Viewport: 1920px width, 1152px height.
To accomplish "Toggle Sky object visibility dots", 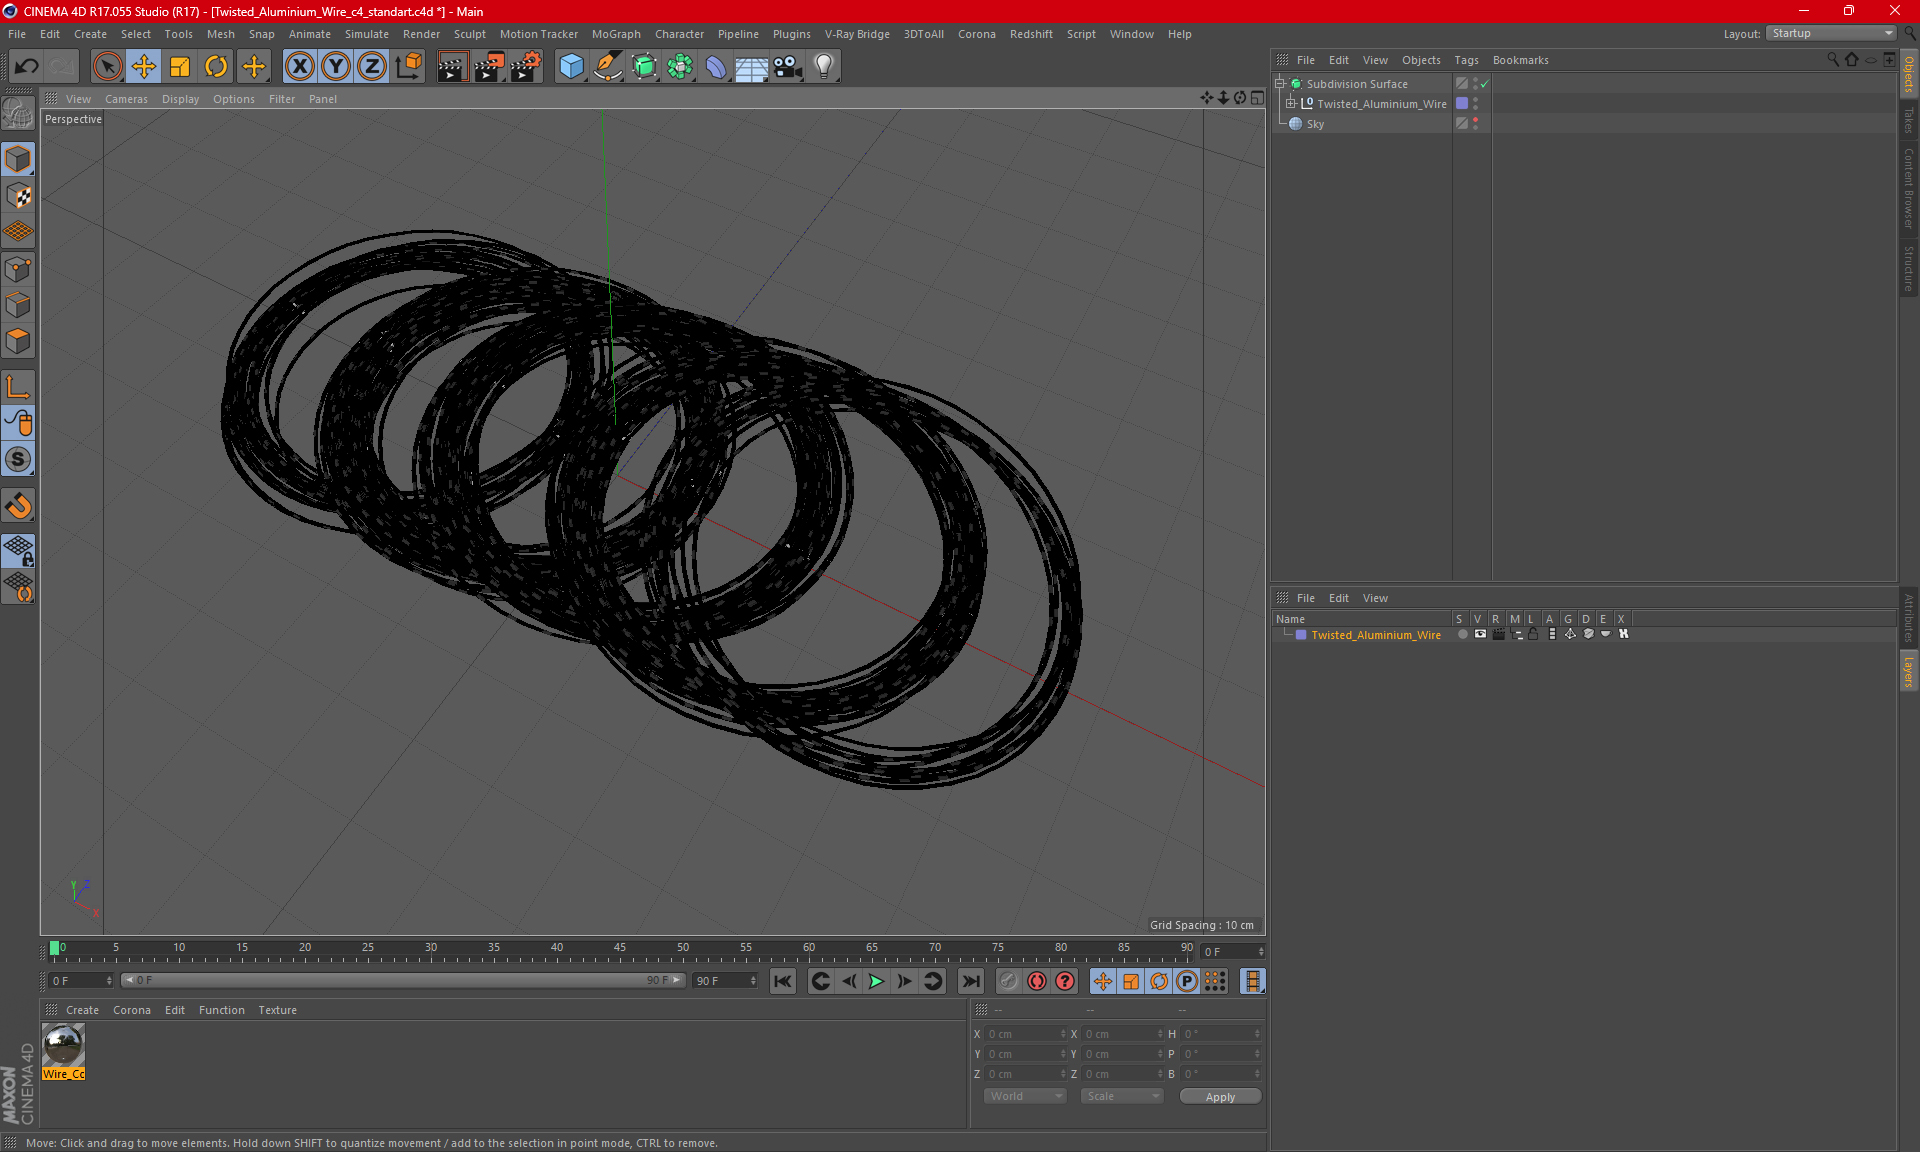I will tap(1475, 124).
